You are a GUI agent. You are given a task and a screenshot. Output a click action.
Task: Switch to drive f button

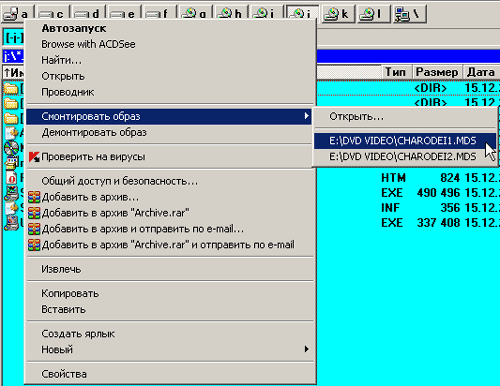click(x=159, y=14)
